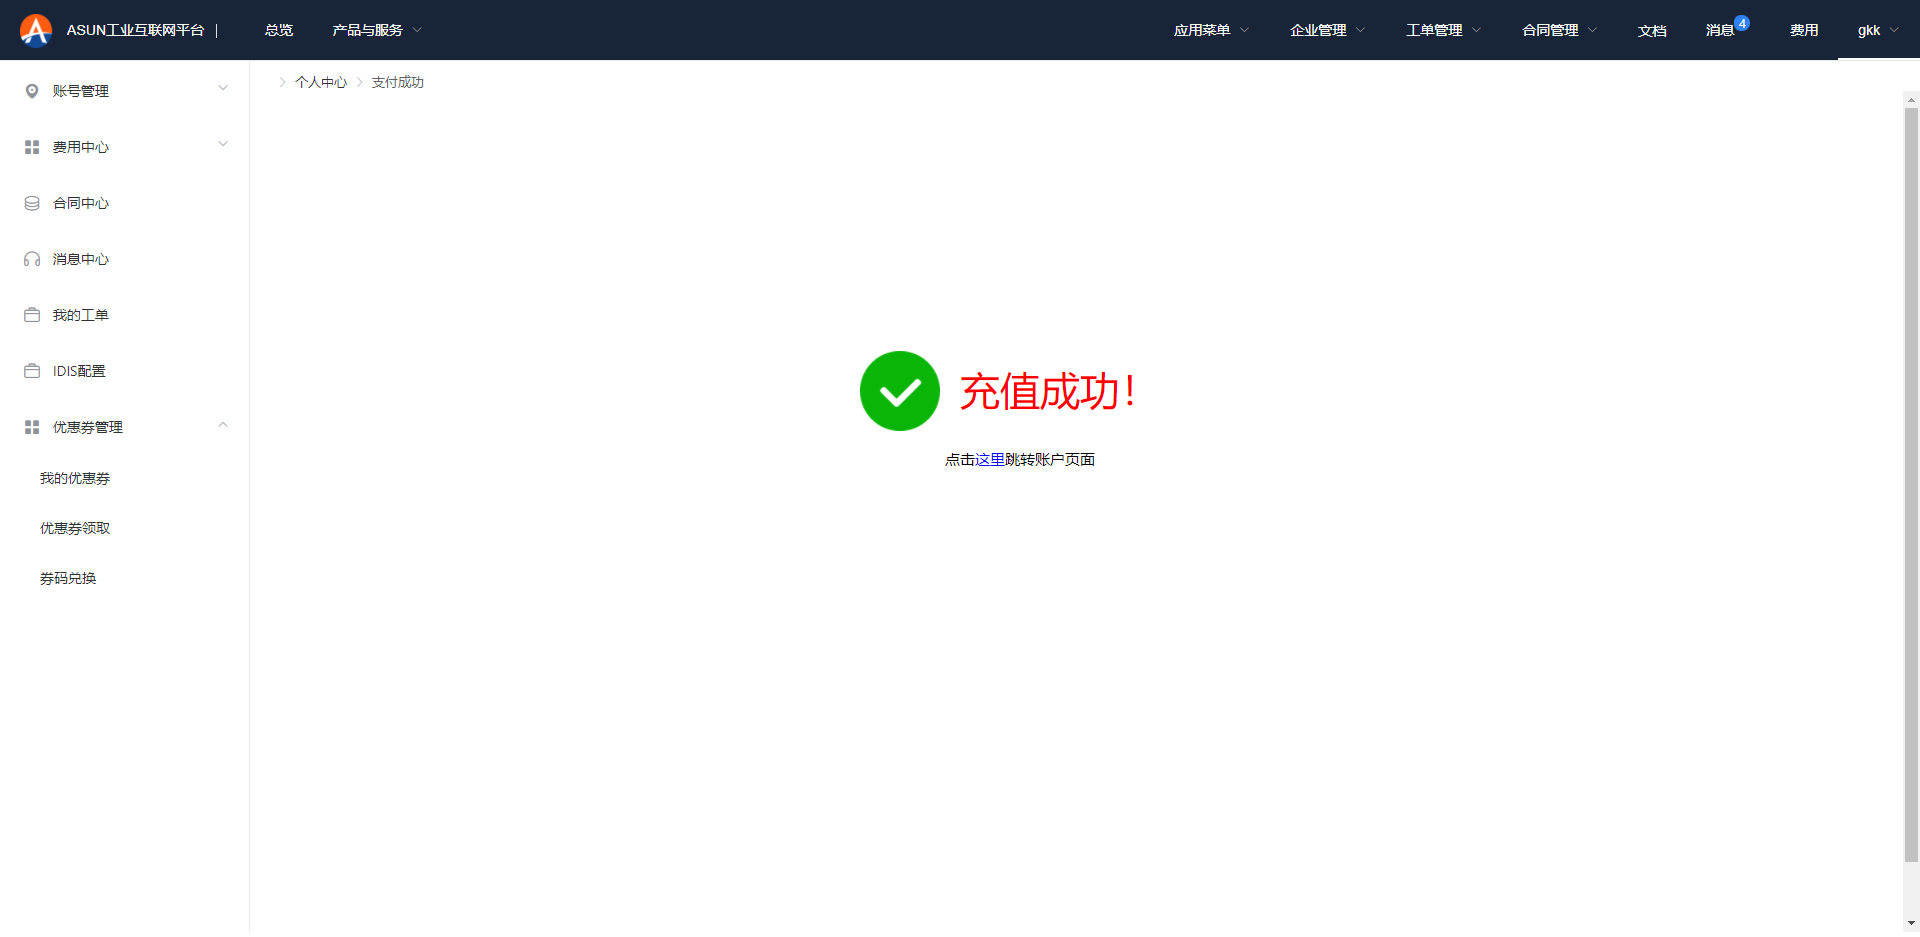Image resolution: width=1920 pixels, height=937 pixels.
Task: Click the 合同中心 database icon
Action: [x=32, y=203]
